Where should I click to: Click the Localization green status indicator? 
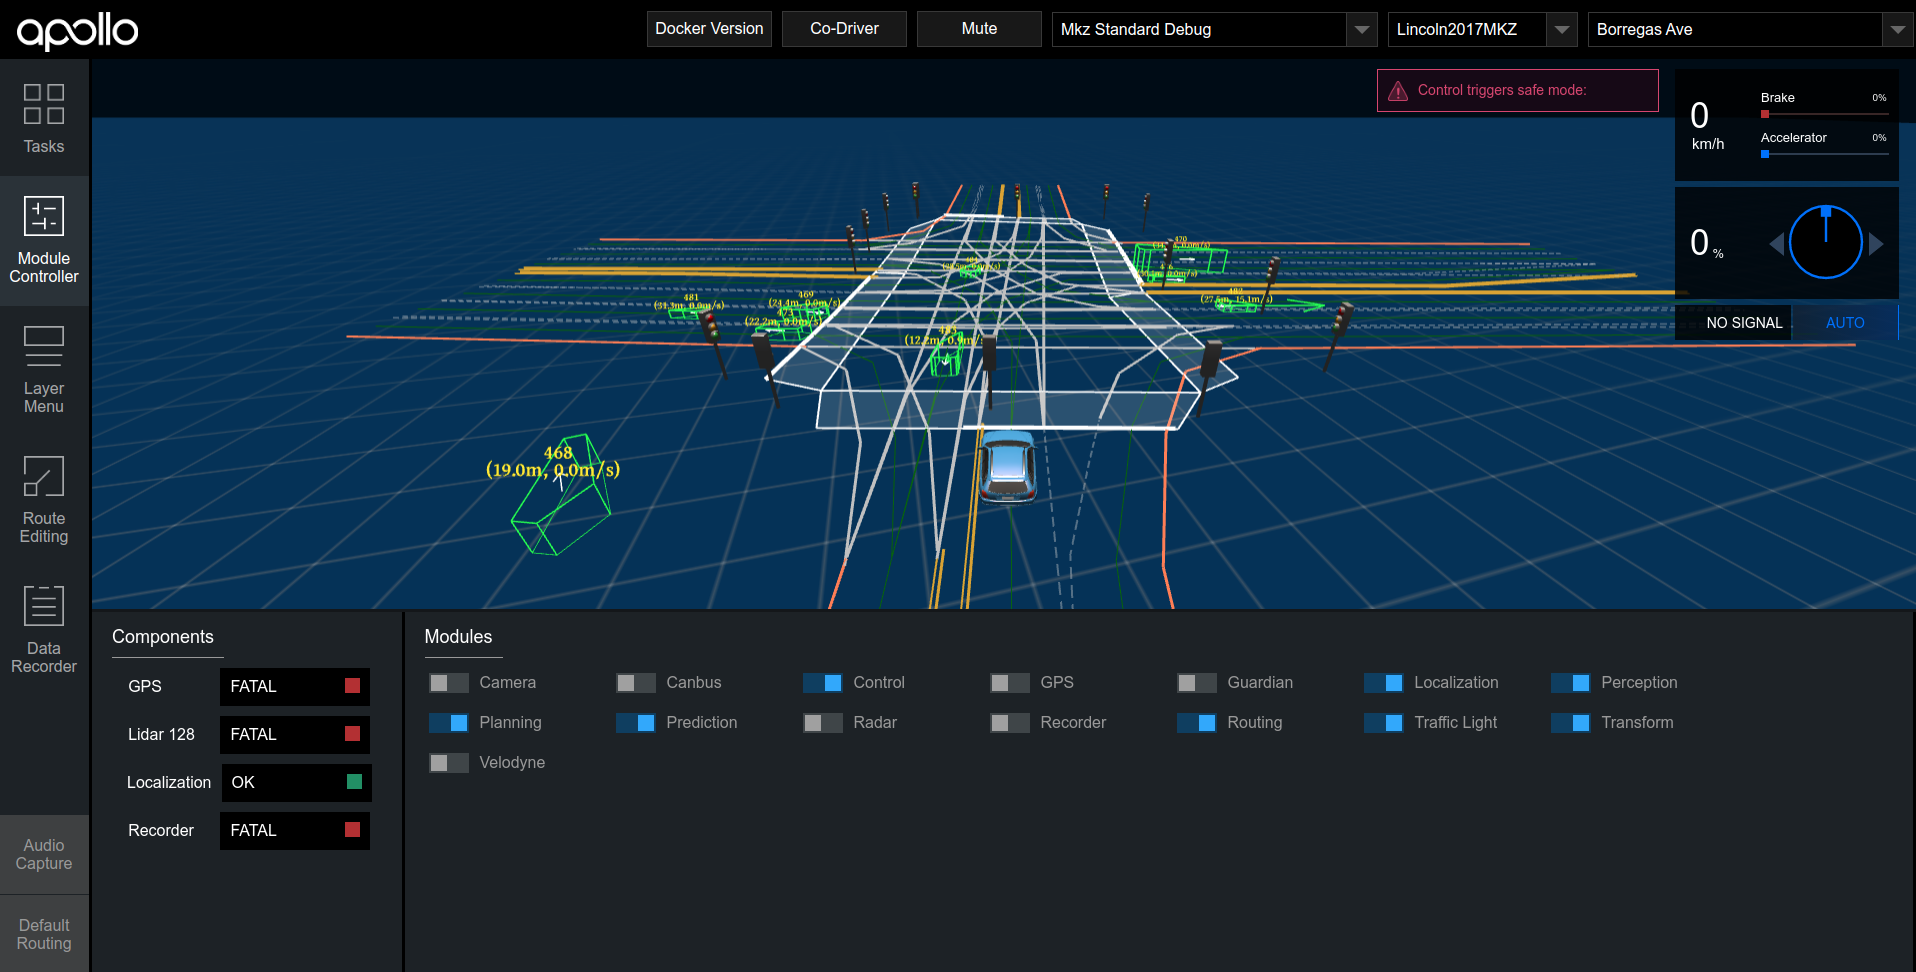tap(354, 782)
